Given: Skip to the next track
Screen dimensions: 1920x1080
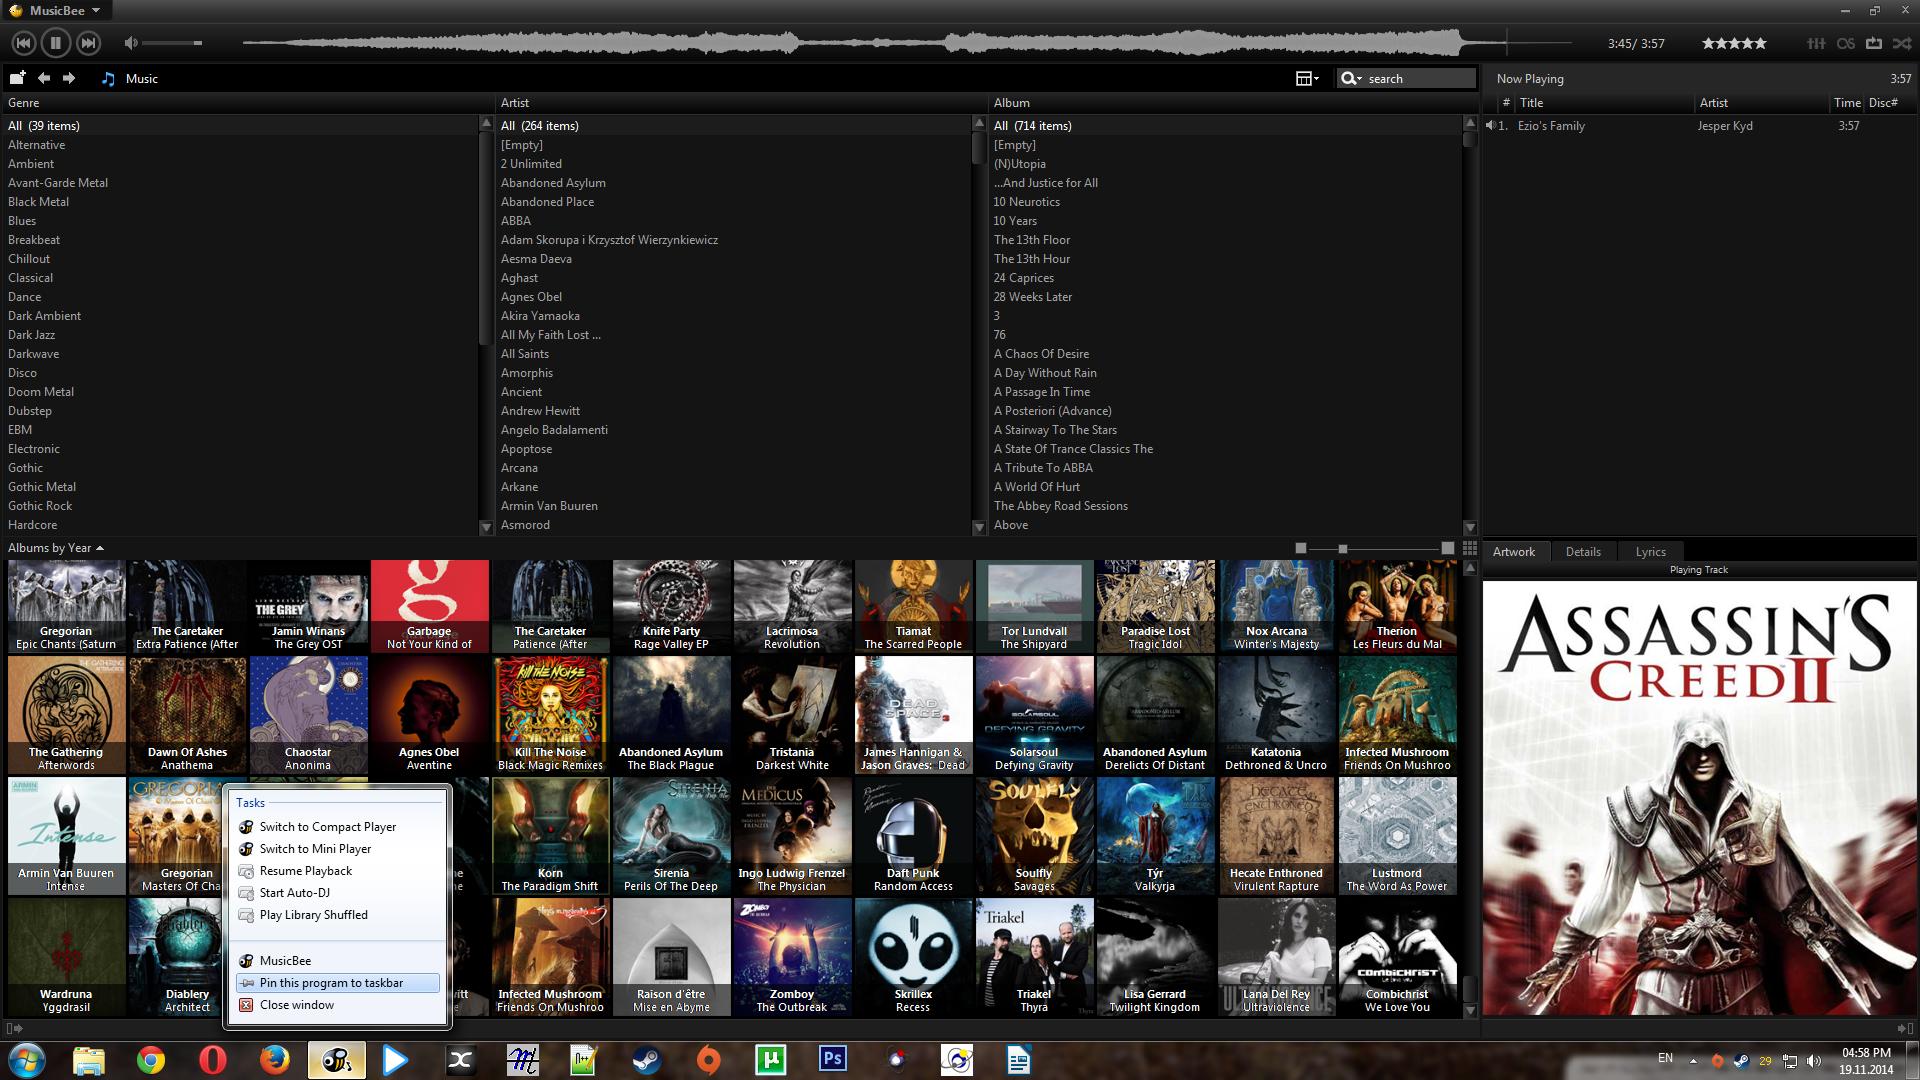Looking at the screenshot, I should tap(88, 43).
